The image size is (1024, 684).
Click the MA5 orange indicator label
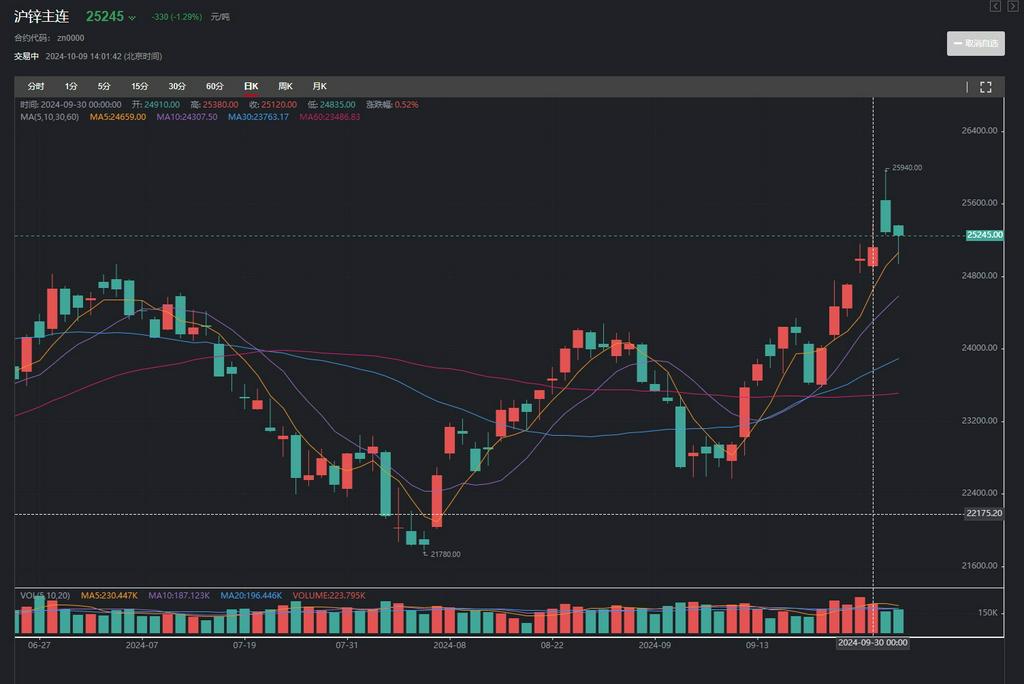[118, 117]
